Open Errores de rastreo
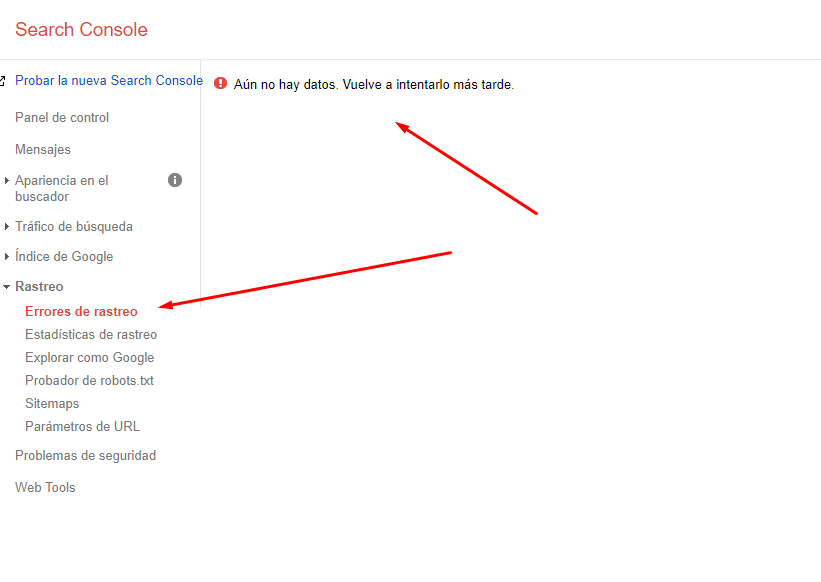Viewport: 821px width, 582px height. tap(81, 311)
